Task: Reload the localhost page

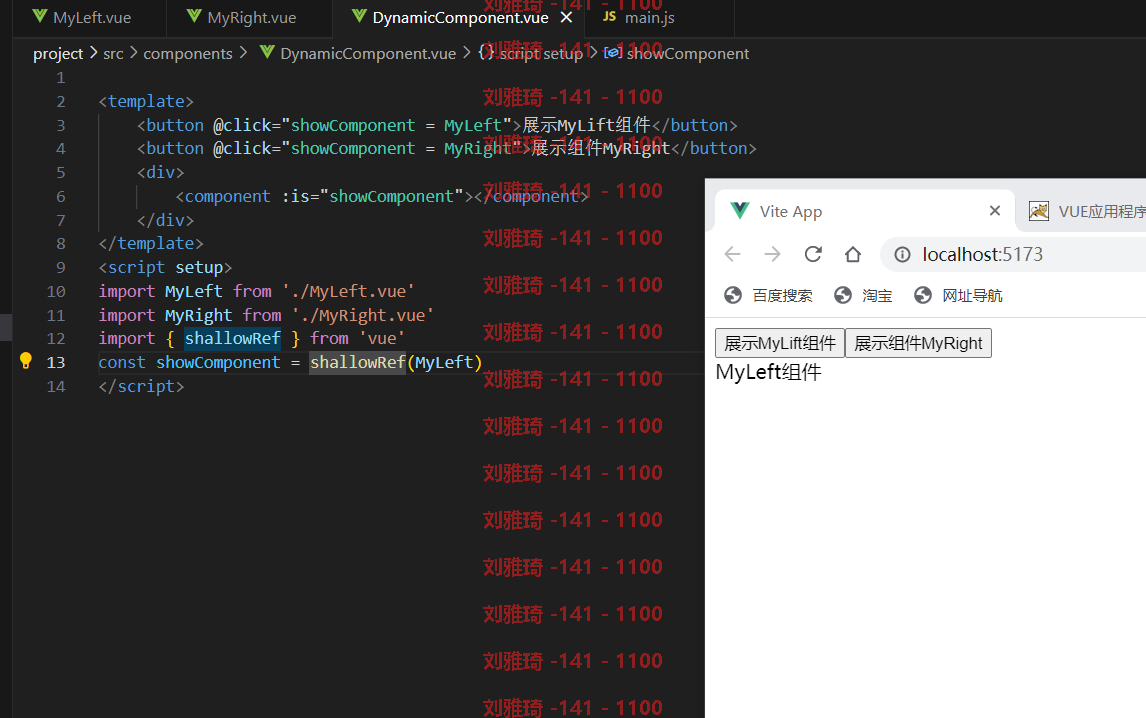Action: tap(813, 254)
